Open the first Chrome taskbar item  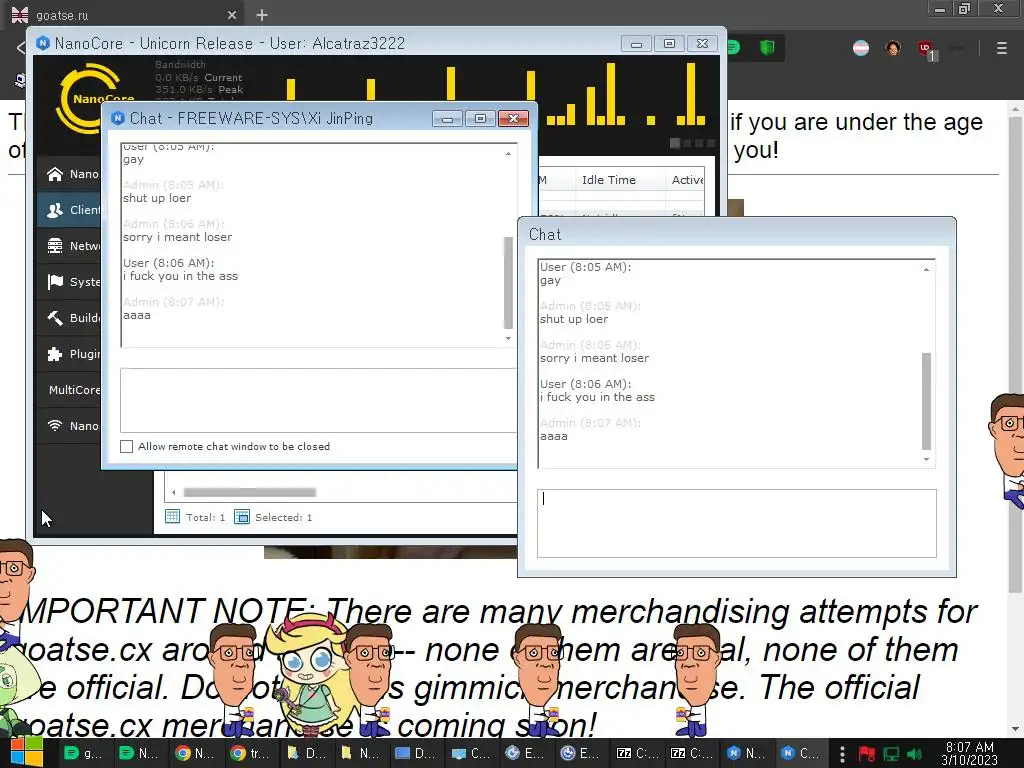click(194, 753)
